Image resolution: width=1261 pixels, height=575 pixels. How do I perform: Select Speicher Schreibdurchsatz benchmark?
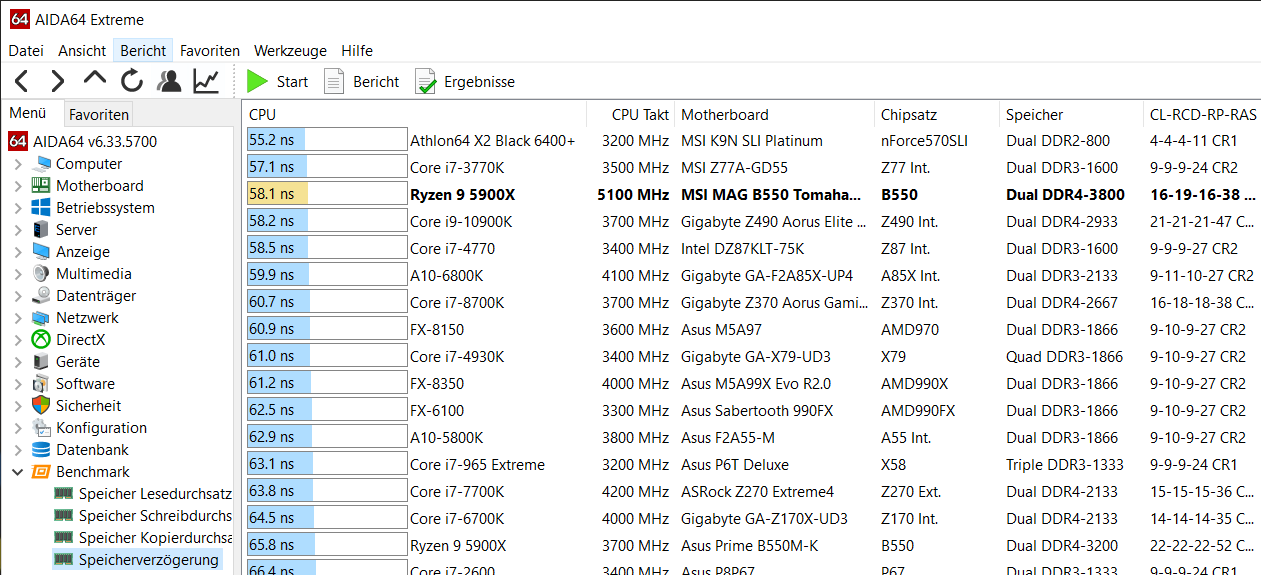tap(155, 516)
